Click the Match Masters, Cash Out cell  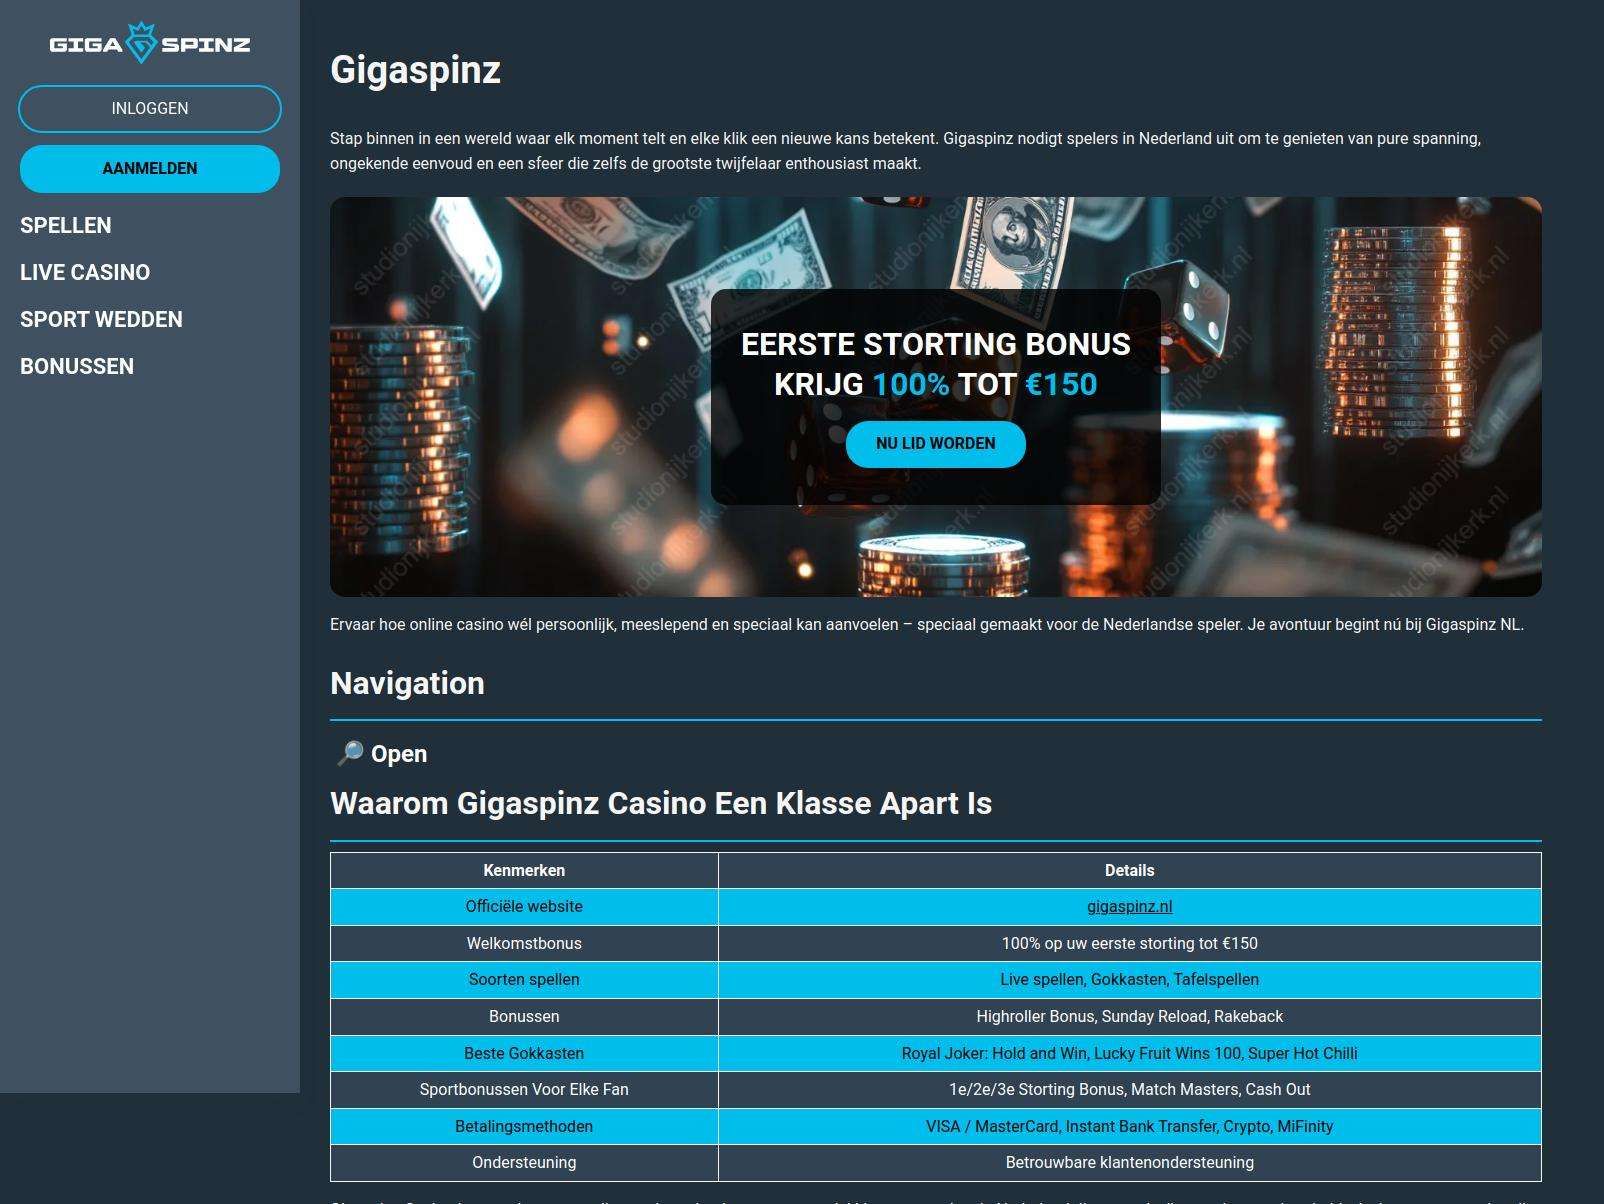pyautogui.click(x=1130, y=1089)
